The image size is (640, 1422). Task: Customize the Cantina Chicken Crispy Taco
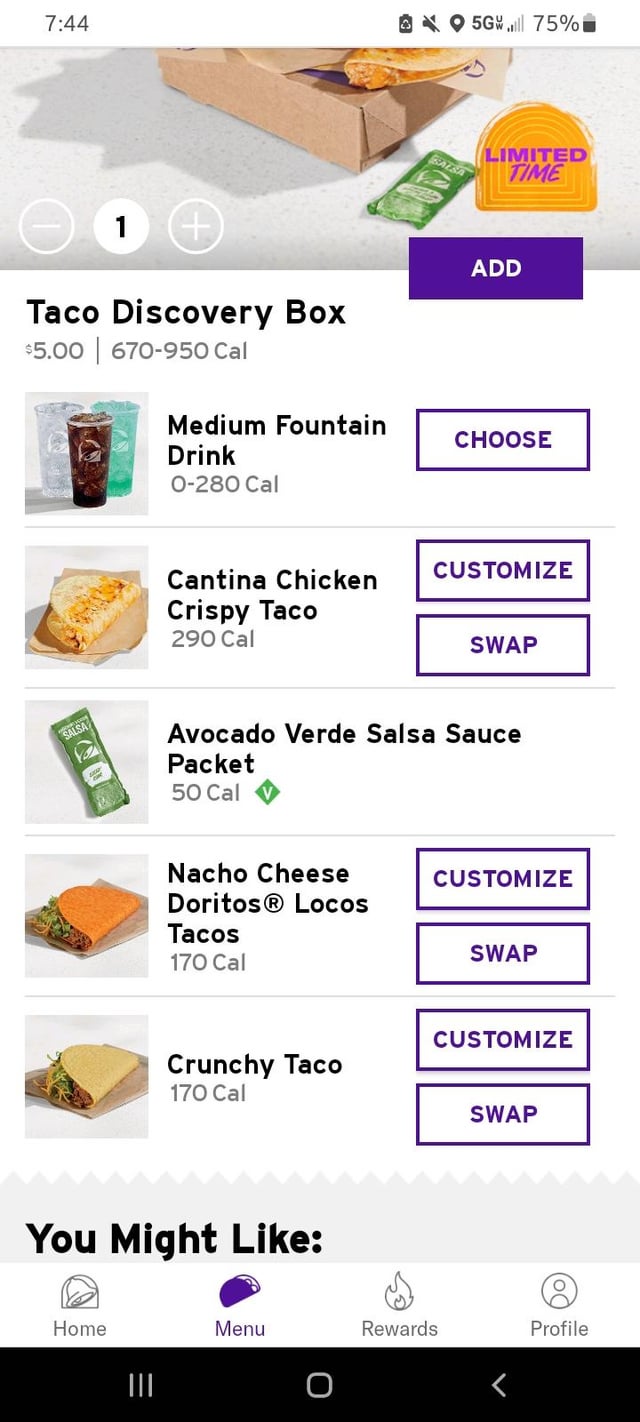503,571
